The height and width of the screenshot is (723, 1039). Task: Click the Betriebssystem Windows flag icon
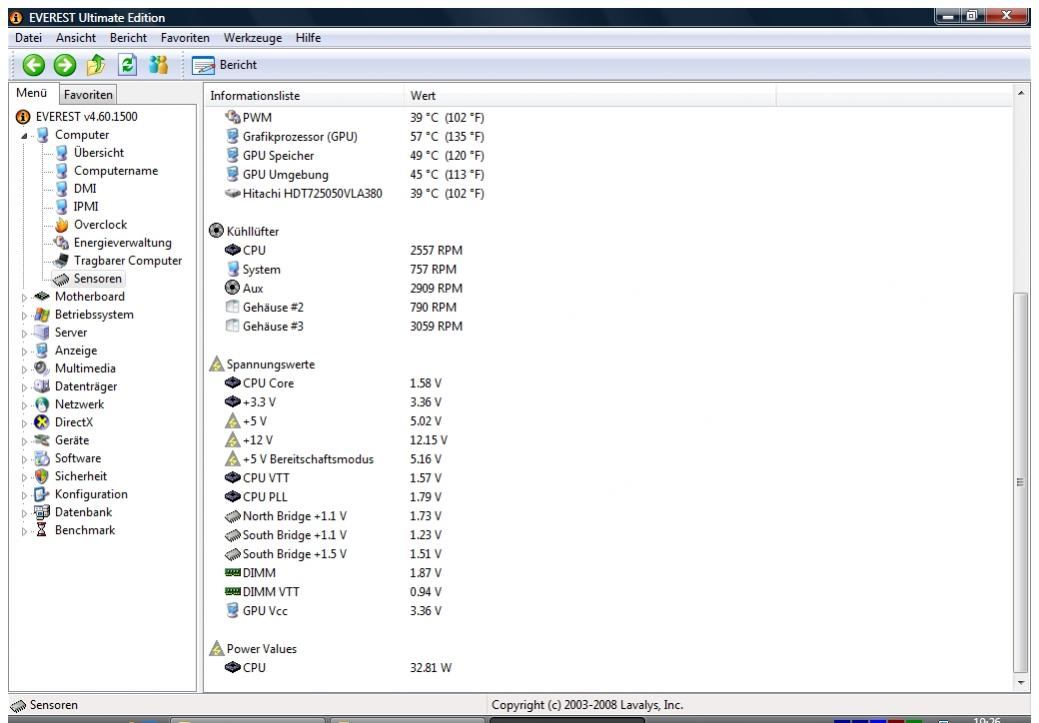(42, 314)
